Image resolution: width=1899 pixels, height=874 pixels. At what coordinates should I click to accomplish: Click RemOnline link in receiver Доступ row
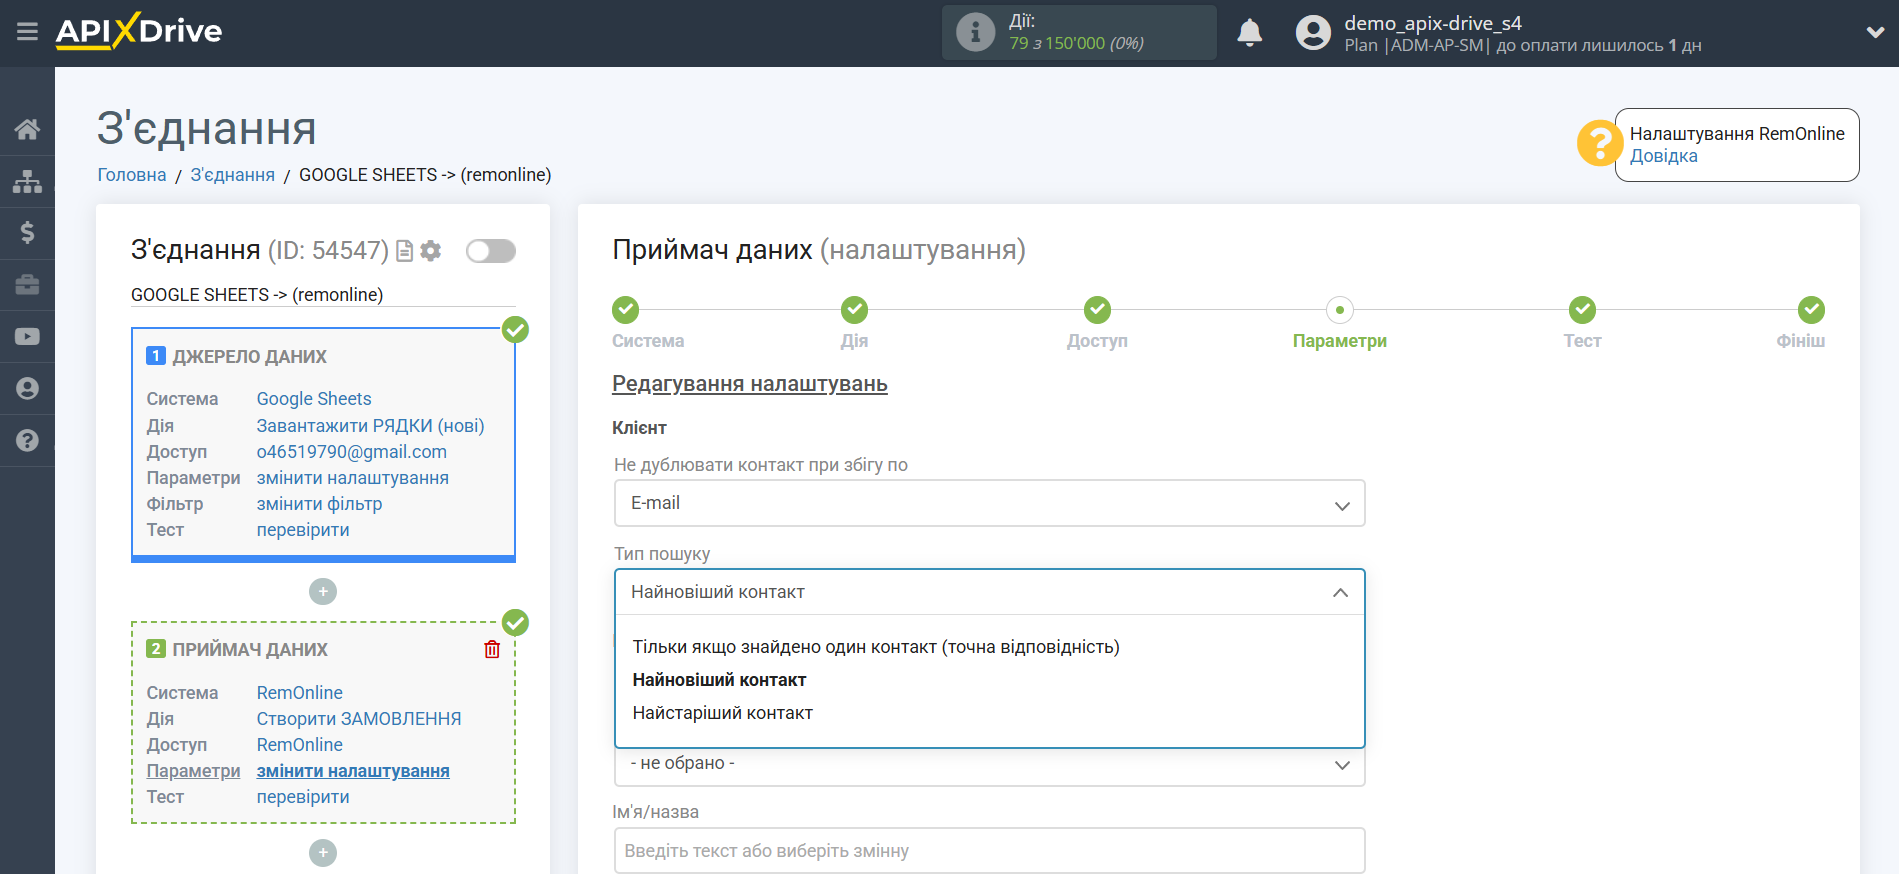coord(300,745)
